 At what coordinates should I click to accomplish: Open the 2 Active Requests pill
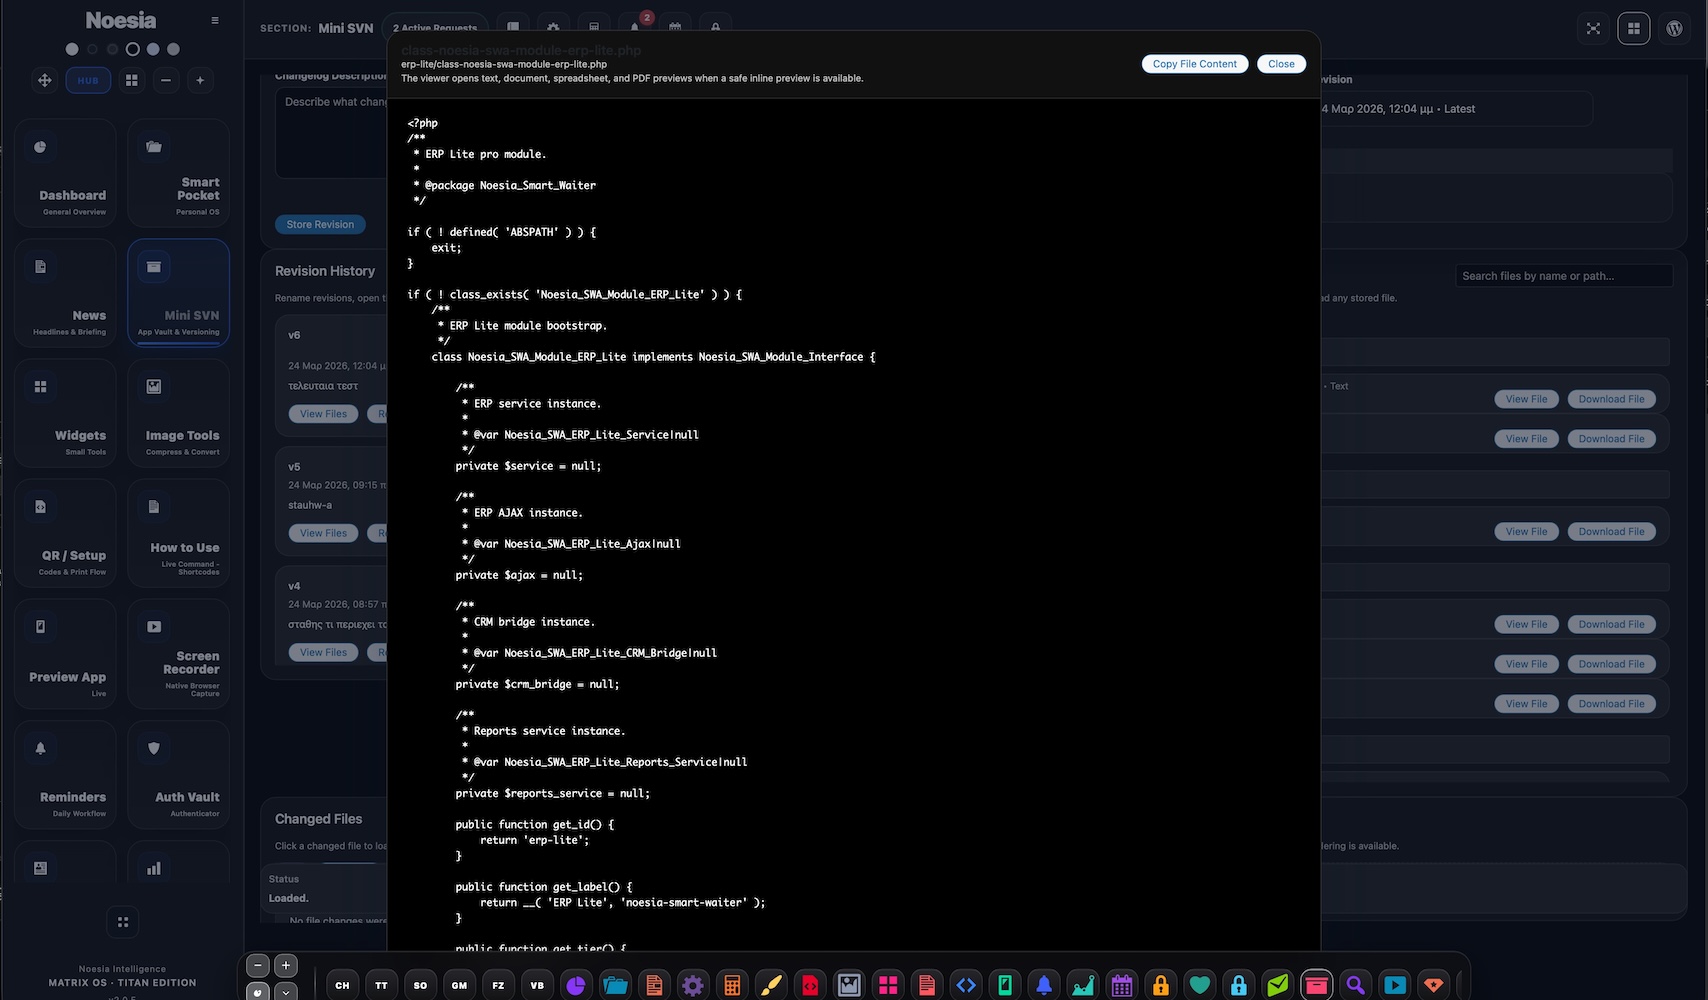pyautogui.click(x=435, y=27)
